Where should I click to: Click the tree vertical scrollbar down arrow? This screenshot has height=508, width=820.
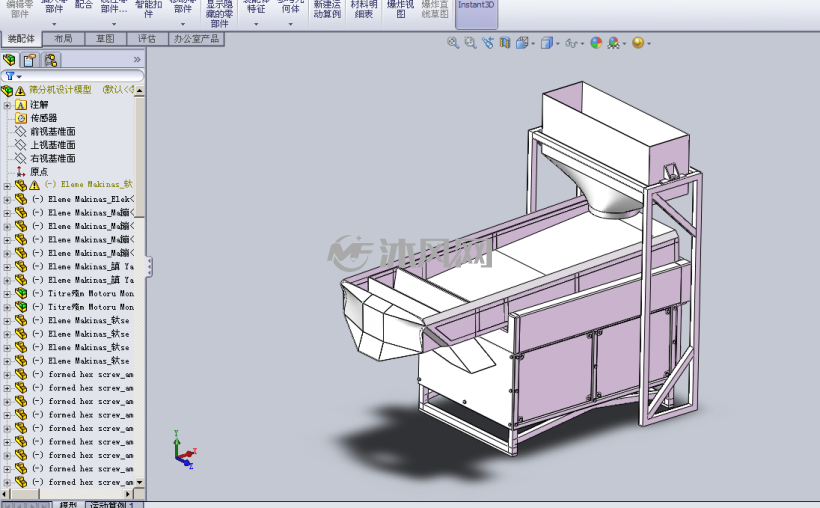140,482
